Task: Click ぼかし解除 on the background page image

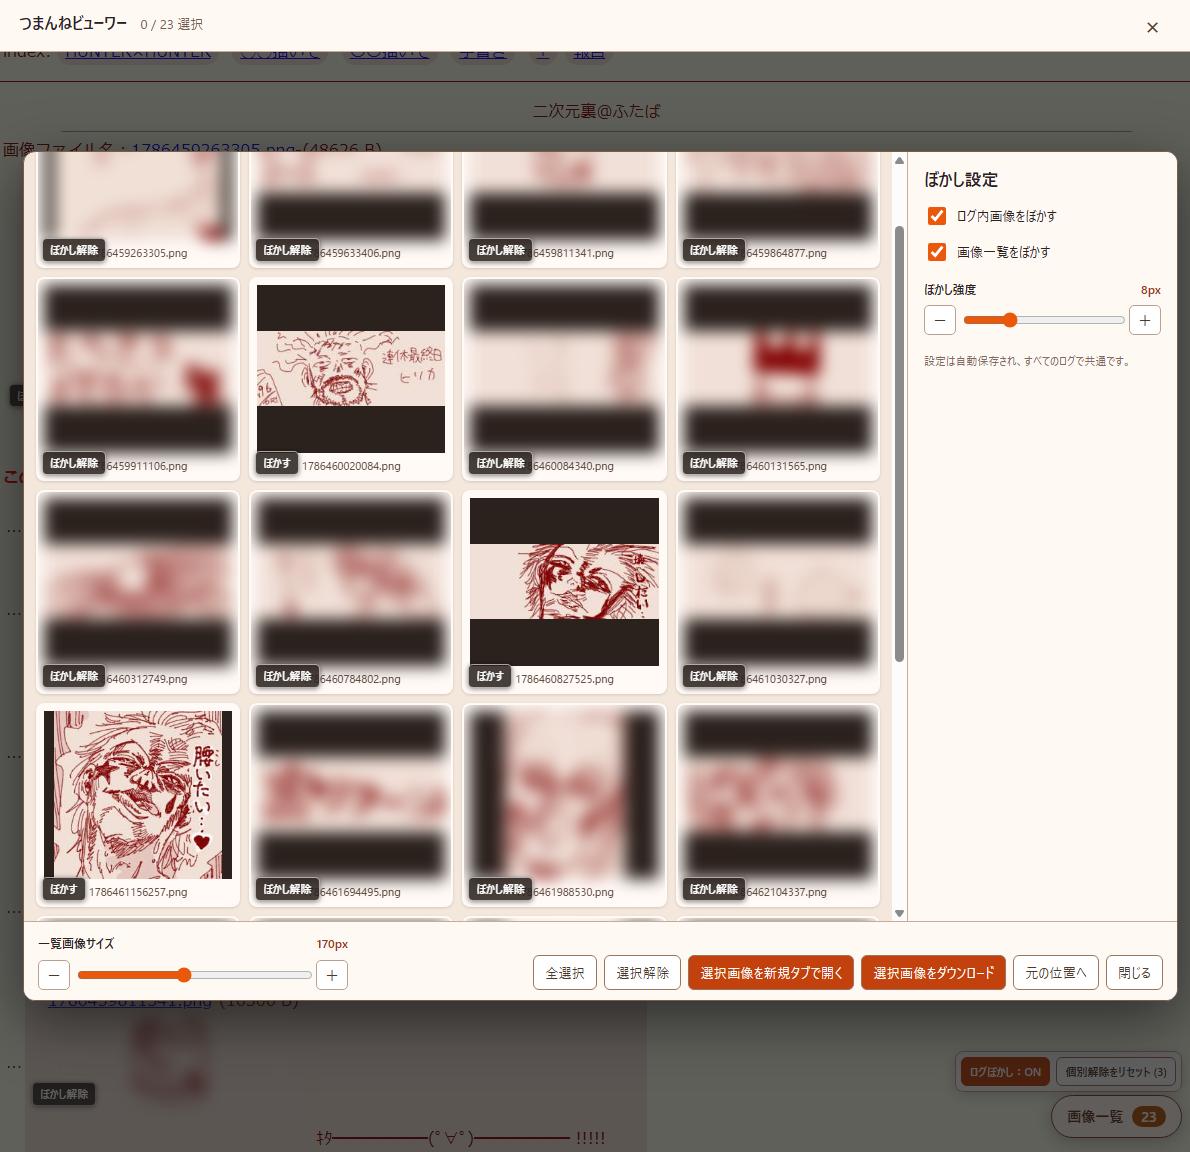Action: pyautogui.click(x=64, y=1094)
